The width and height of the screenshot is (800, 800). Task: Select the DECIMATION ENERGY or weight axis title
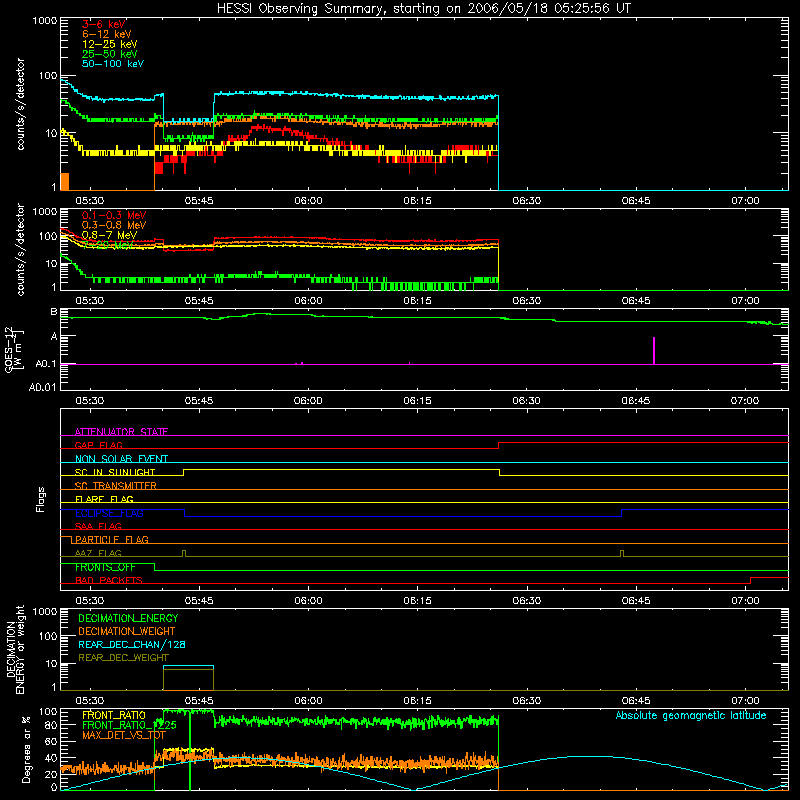point(15,649)
